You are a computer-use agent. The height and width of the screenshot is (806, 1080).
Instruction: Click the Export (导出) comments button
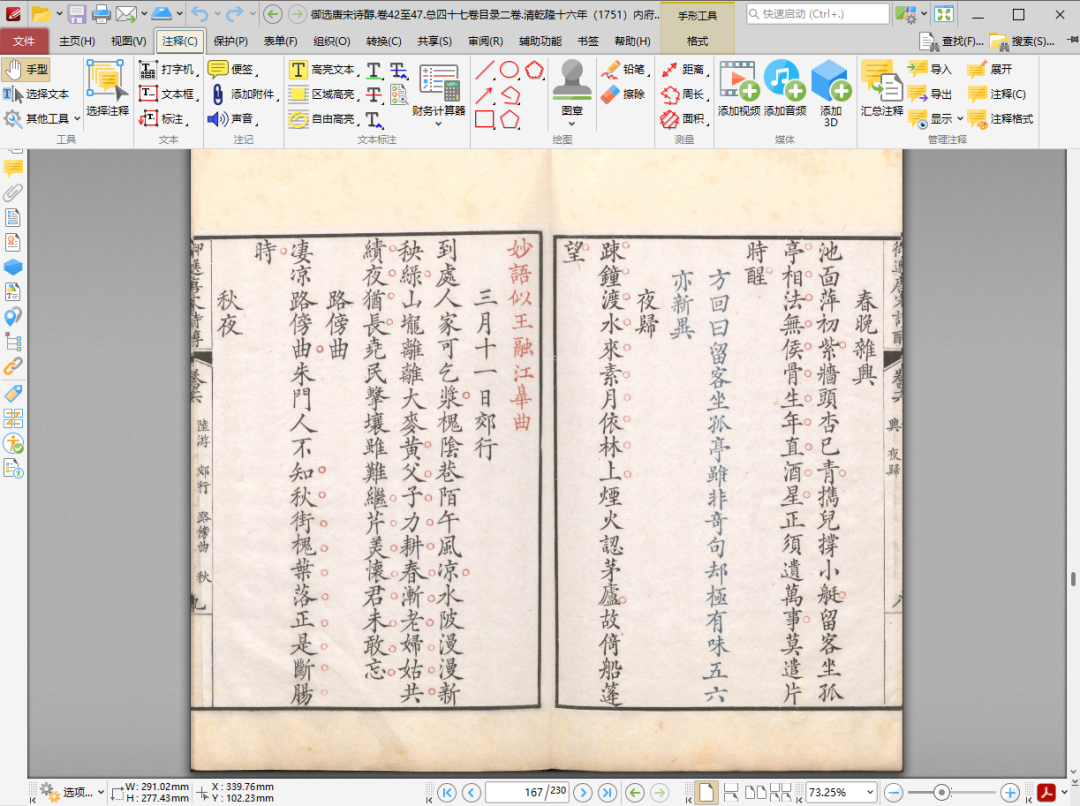pos(930,94)
